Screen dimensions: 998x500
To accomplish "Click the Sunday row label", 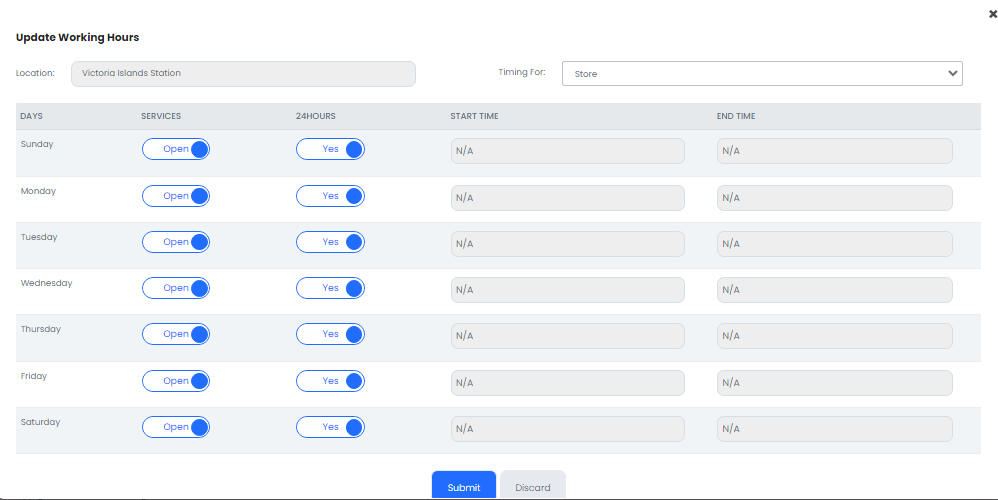I will [x=37, y=144].
